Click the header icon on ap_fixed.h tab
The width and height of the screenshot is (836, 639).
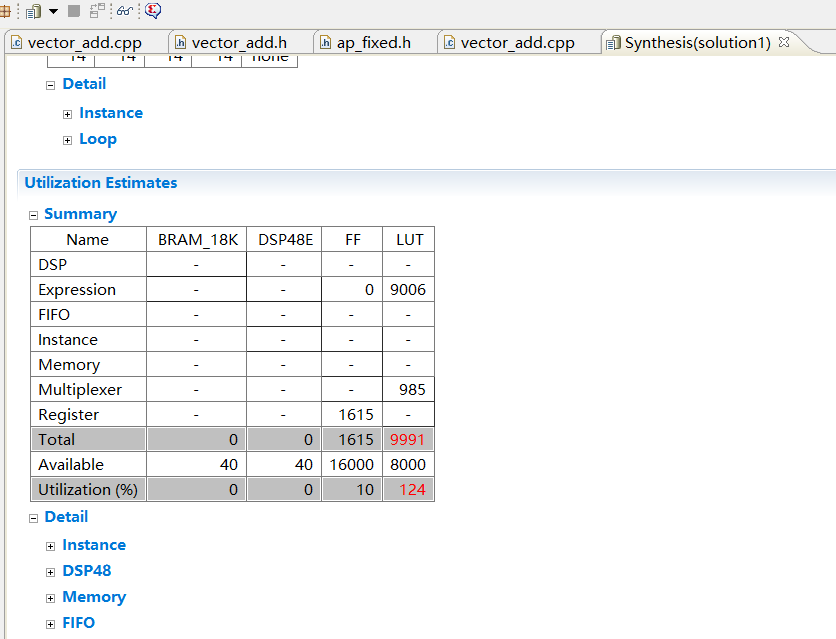tap(325, 43)
